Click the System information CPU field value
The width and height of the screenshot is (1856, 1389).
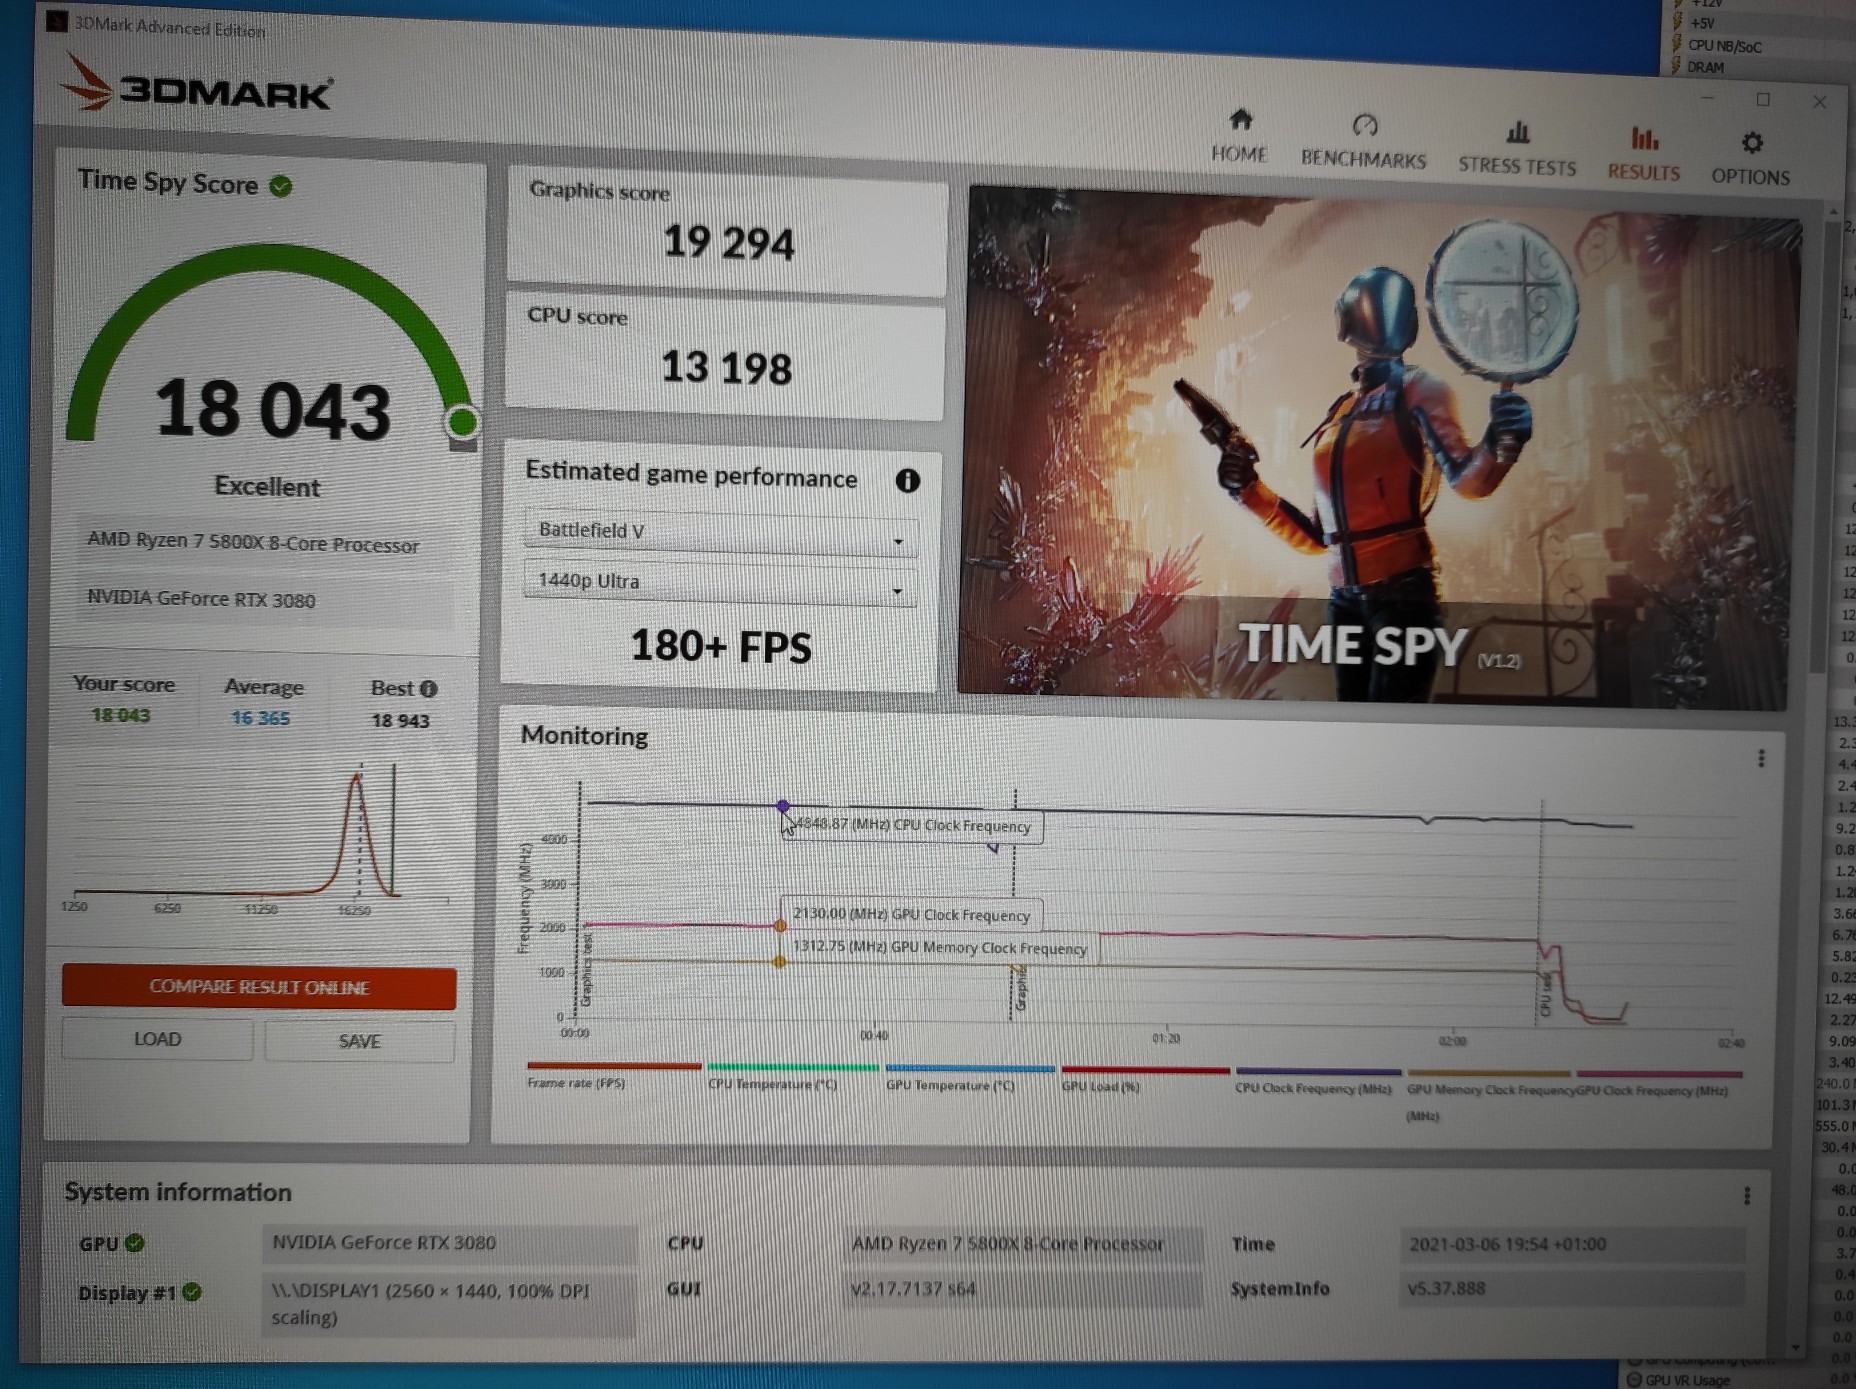tap(1022, 1244)
